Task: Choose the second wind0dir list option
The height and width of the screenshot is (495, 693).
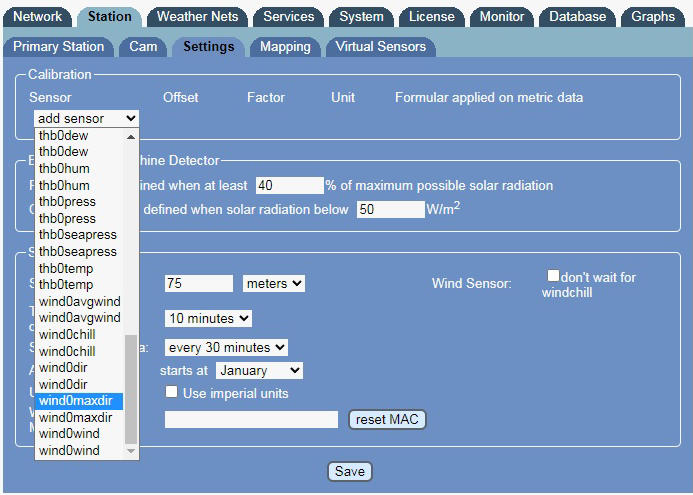Action: pyautogui.click(x=79, y=385)
